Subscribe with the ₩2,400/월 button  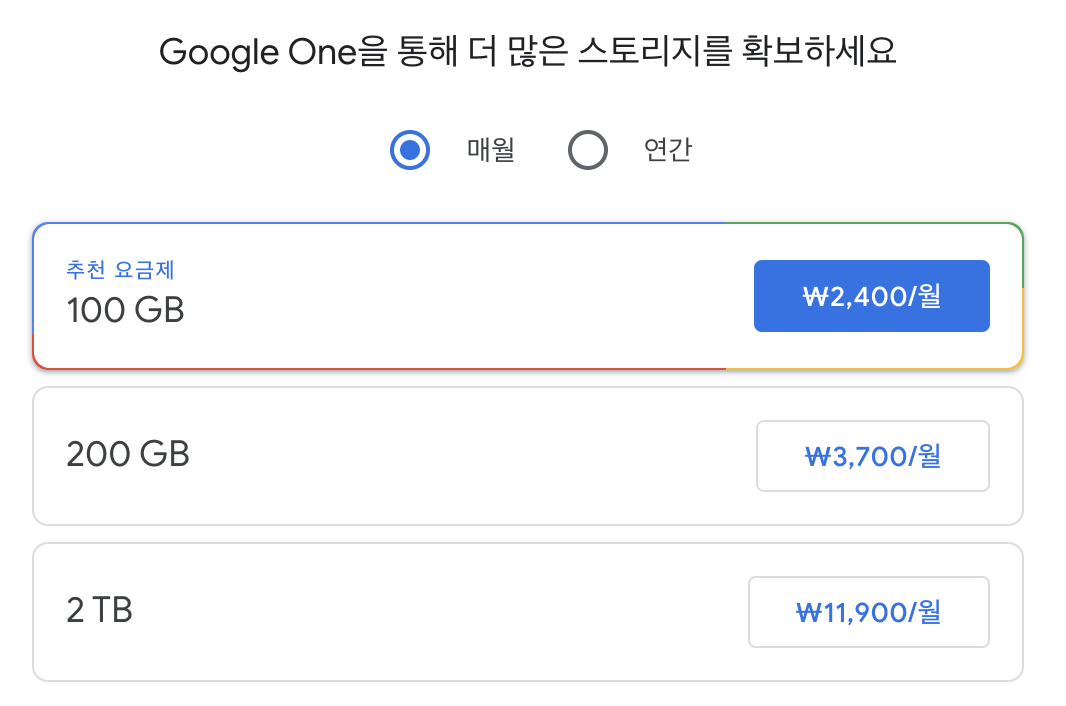[872, 296]
